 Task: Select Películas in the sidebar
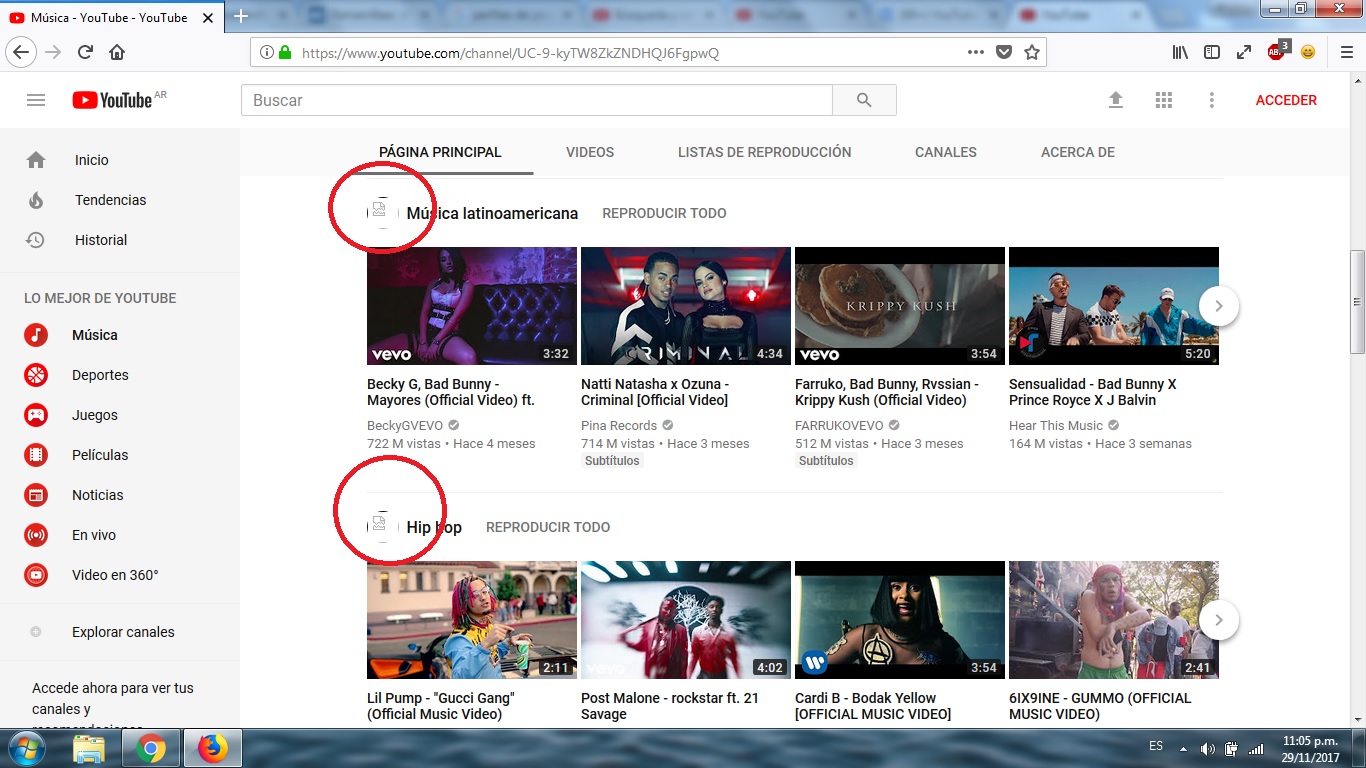pos(120,455)
